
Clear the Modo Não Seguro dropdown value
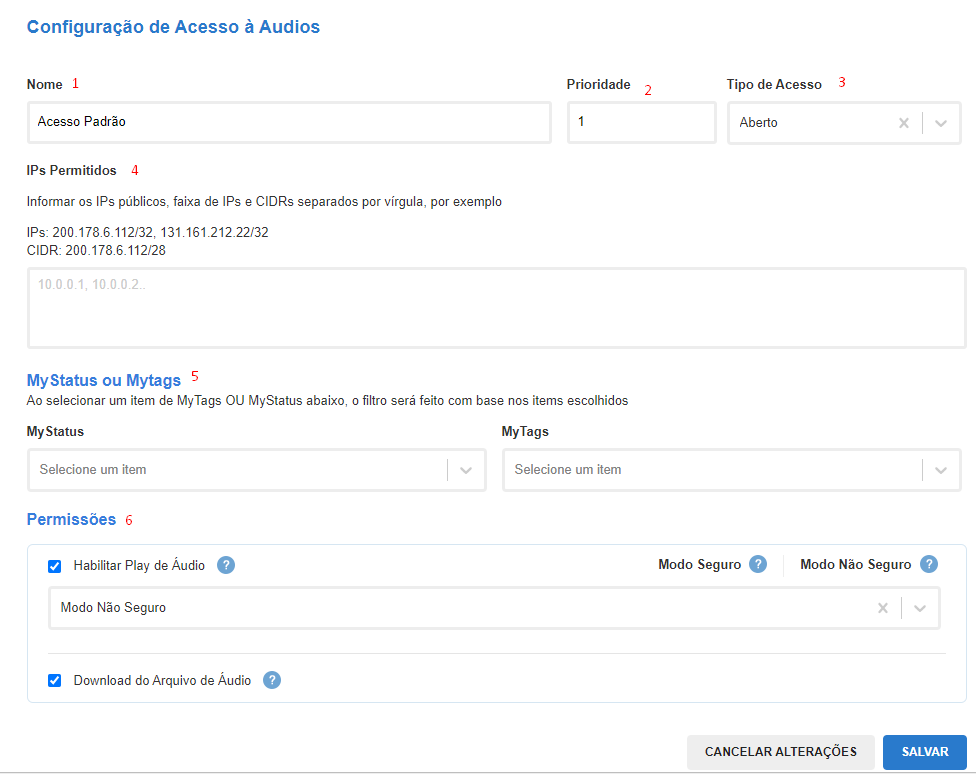(883, 608)
